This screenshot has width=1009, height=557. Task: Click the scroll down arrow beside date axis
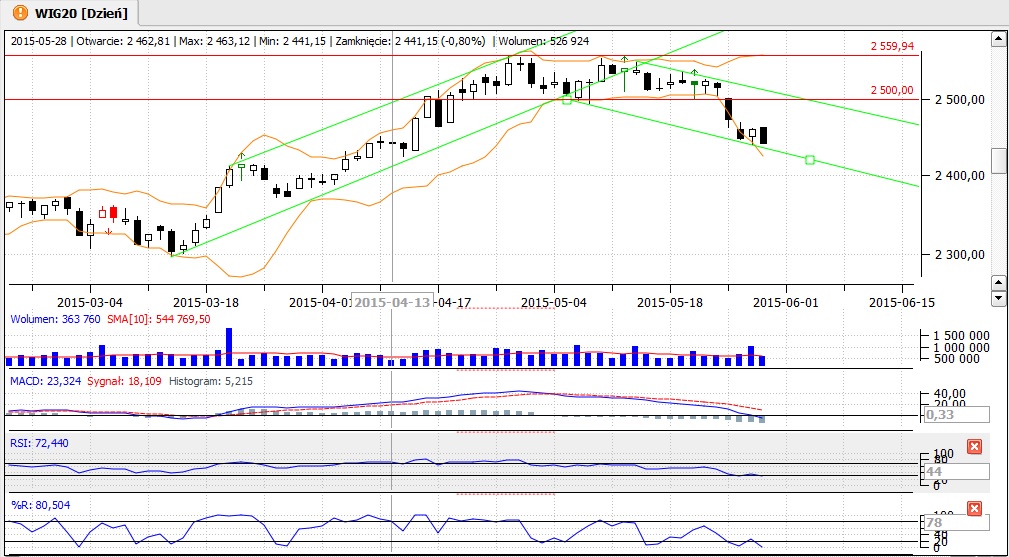[999, 298]
